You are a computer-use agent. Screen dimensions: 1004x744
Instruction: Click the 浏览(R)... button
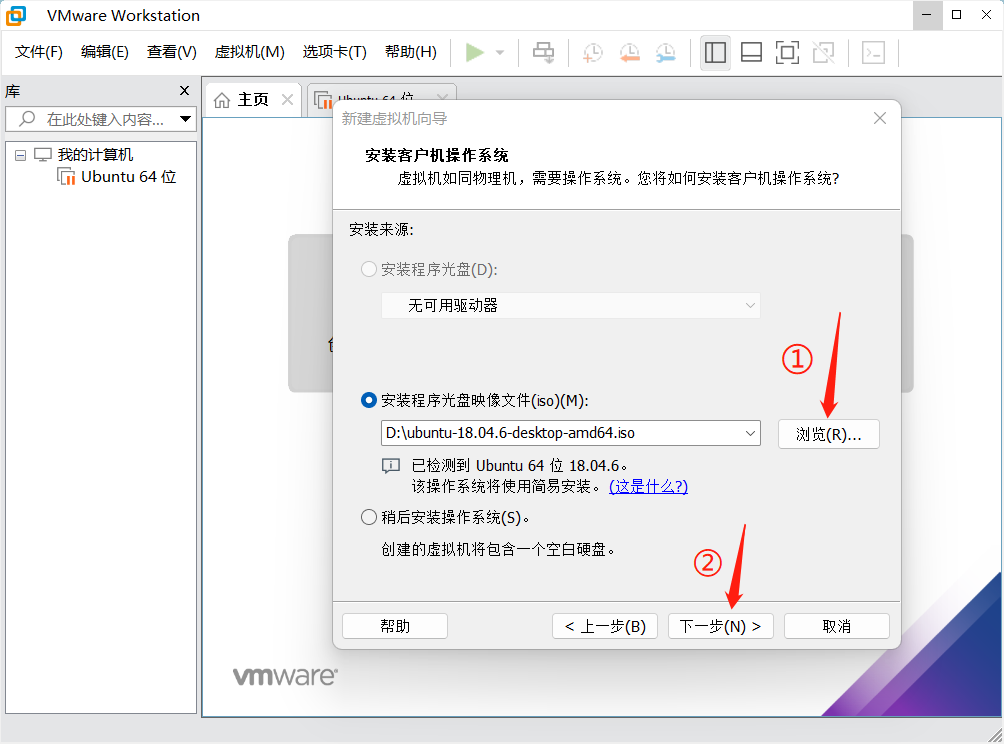tap(829, 434)
